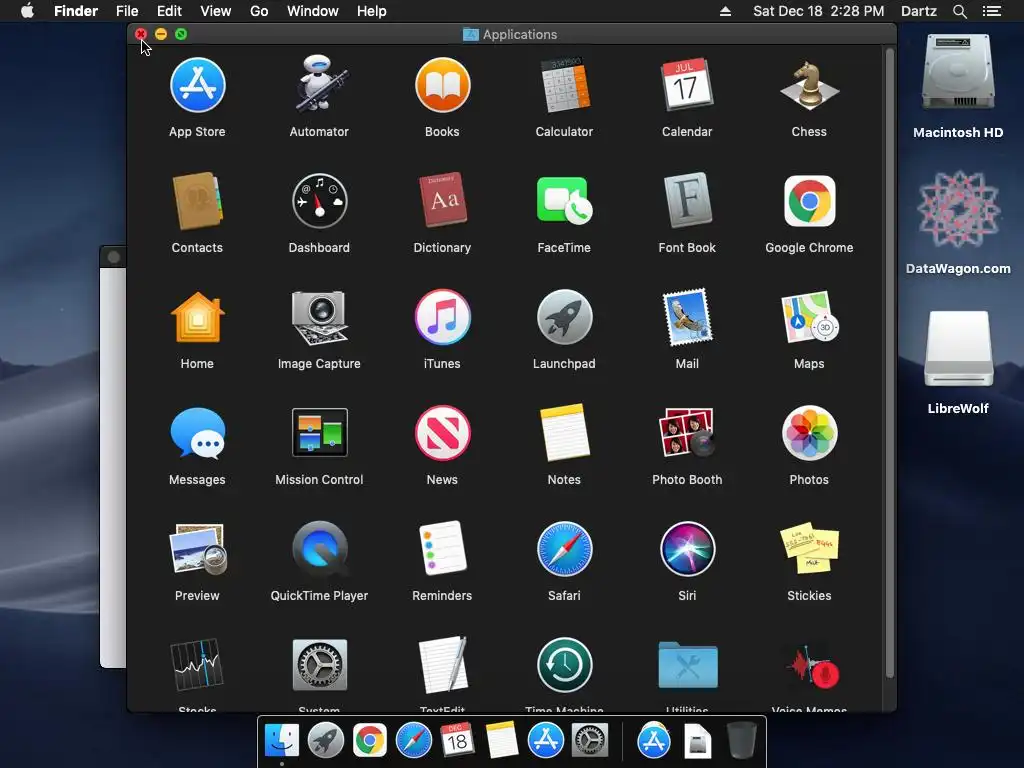Open the View menu
Screen dimensions: 1024x768
click(216, 11)
